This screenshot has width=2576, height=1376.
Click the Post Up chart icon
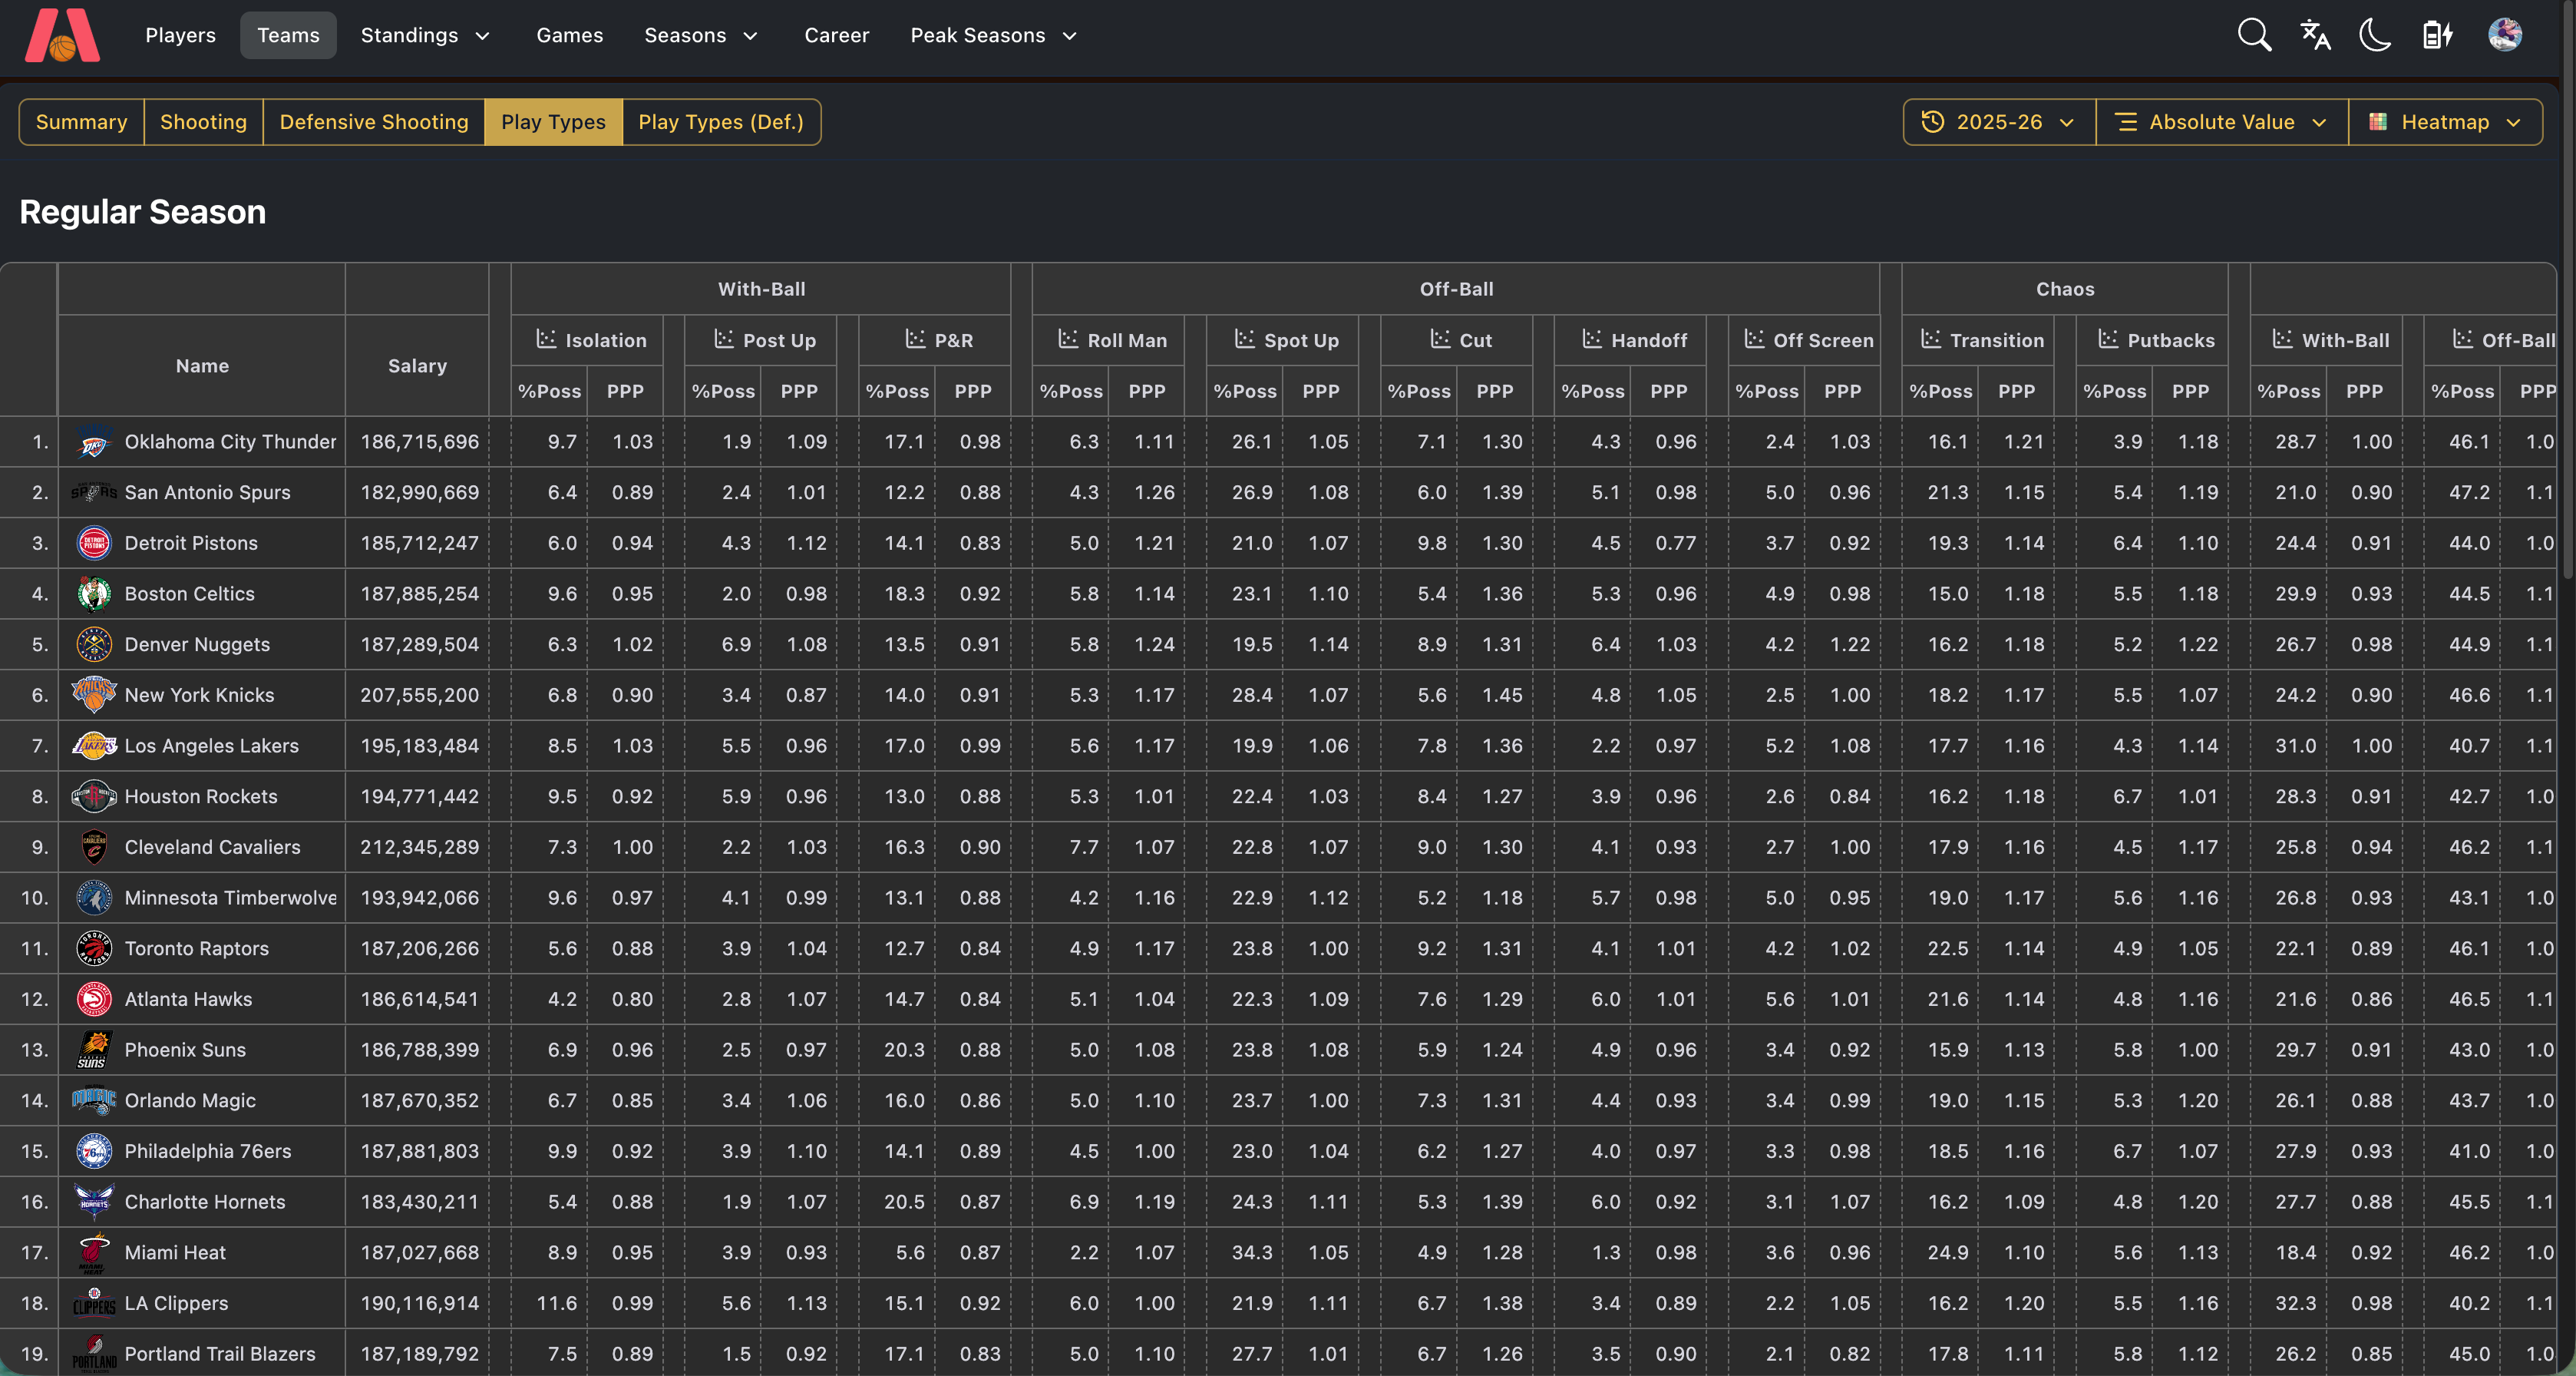(x=724, y=339)
